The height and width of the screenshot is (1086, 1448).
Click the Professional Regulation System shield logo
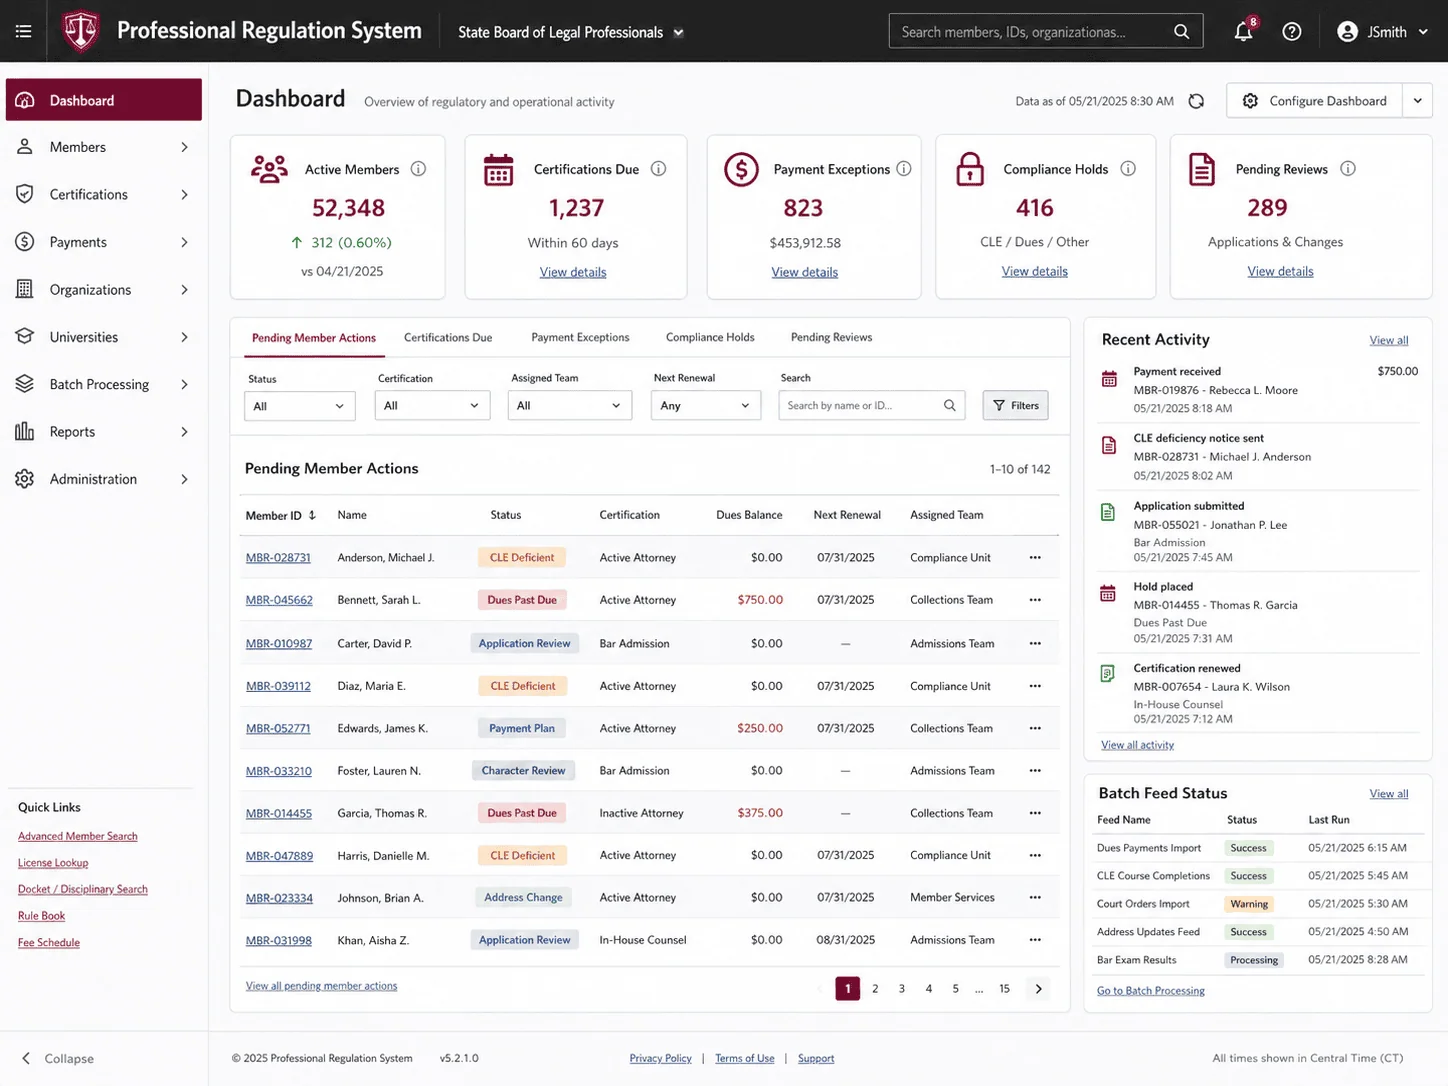tap(81, 31)
